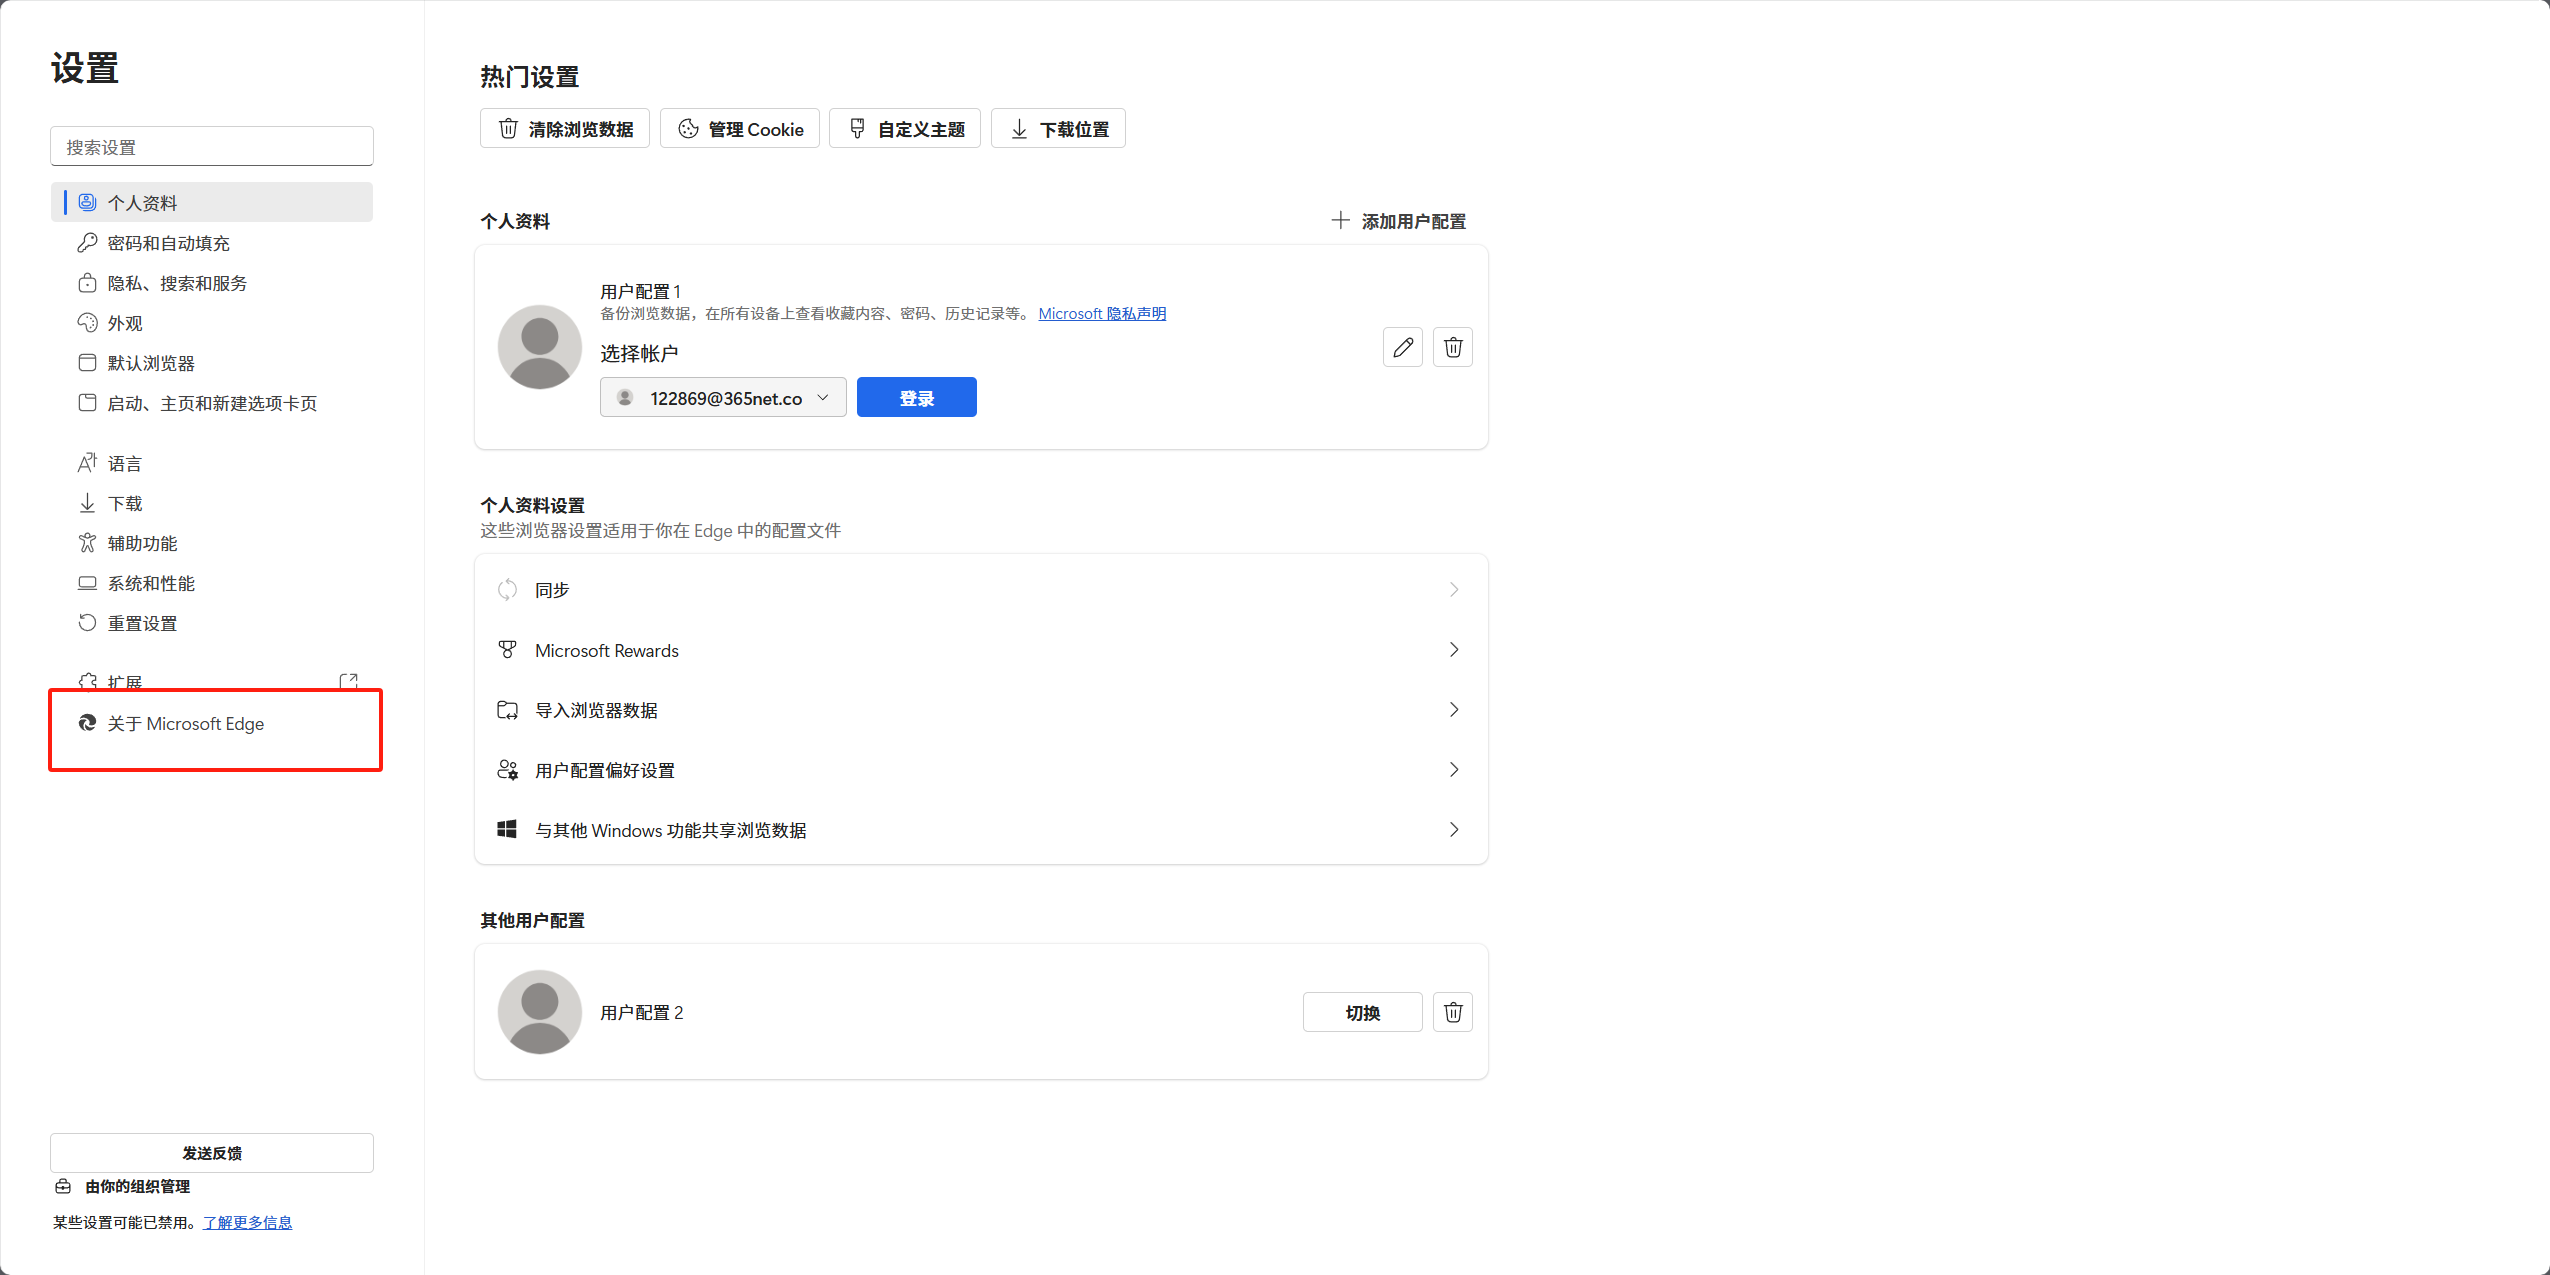Click the external link icon beside 扩展
The width and height of the screenshot is (2550, 1275).
pos(348,680)
